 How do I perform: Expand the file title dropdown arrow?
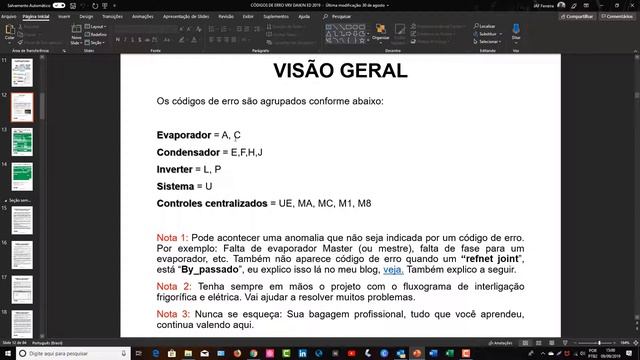point(388,6)
